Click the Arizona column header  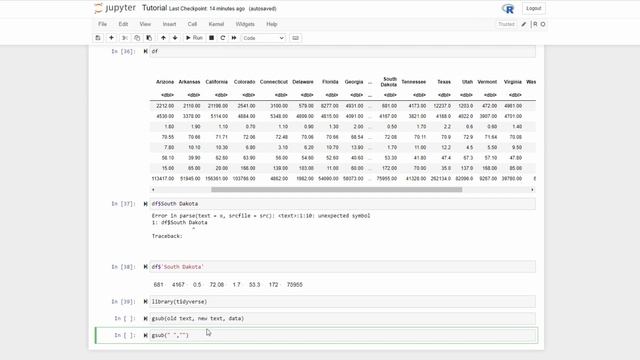click(x=165, y=82)
